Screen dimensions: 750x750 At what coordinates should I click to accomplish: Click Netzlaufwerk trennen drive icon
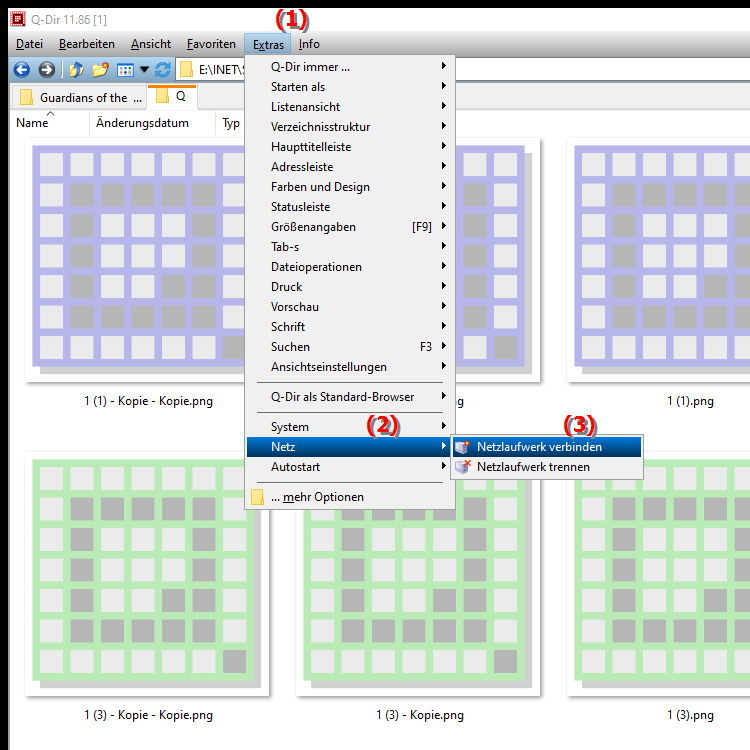click(463, 467)
